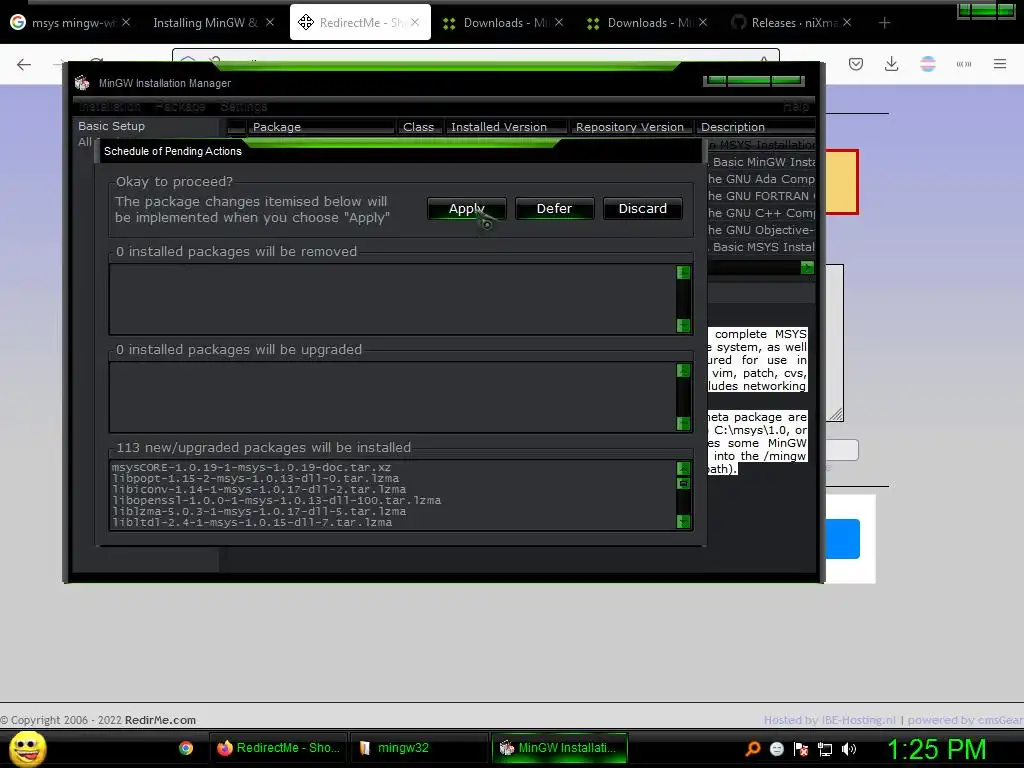Switch to RedirectMe Firefox taskbar button

point(278,748)
